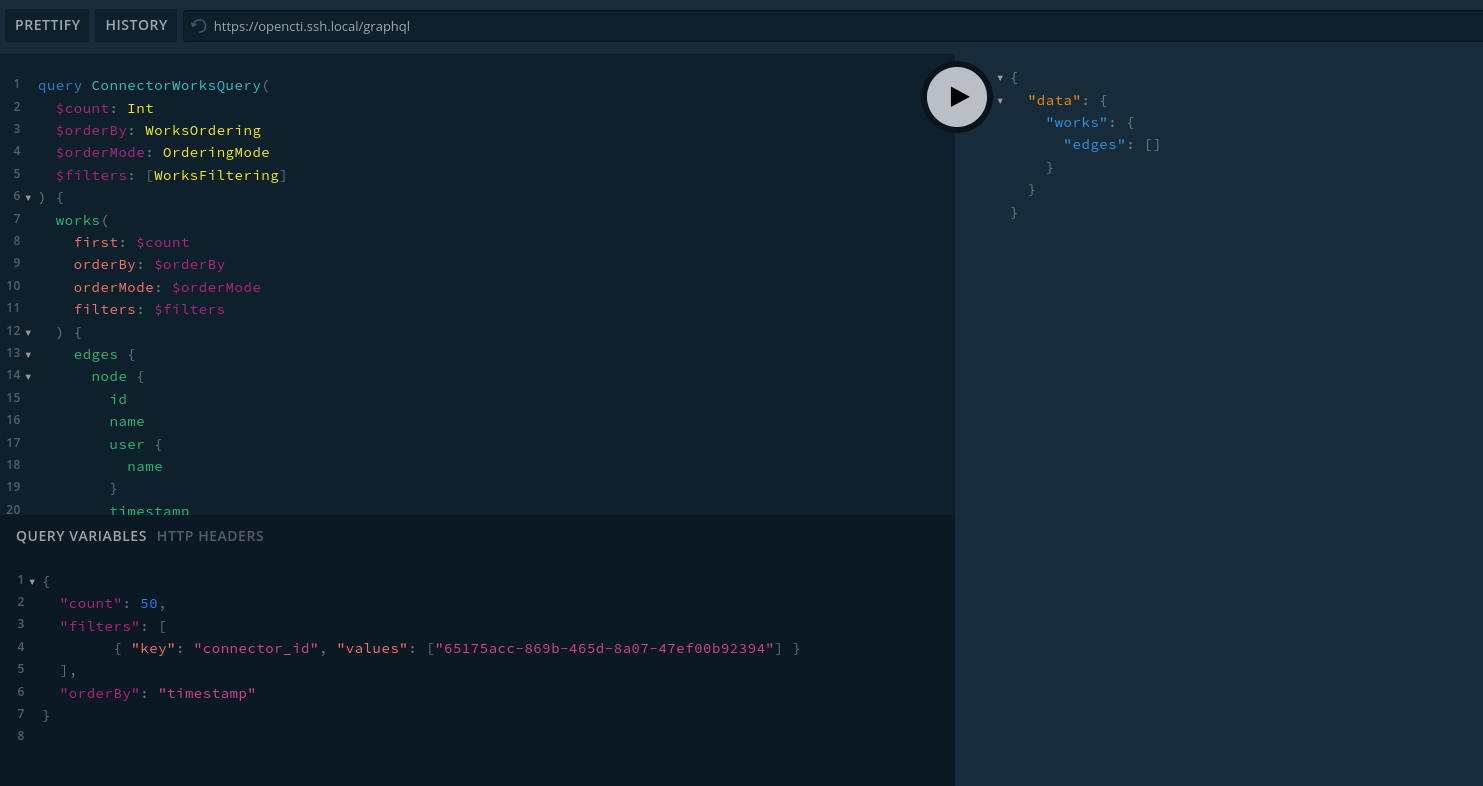Click the Int type on line 2
The width and height of the screenshot is (1483, 786).
pos(140,108)
